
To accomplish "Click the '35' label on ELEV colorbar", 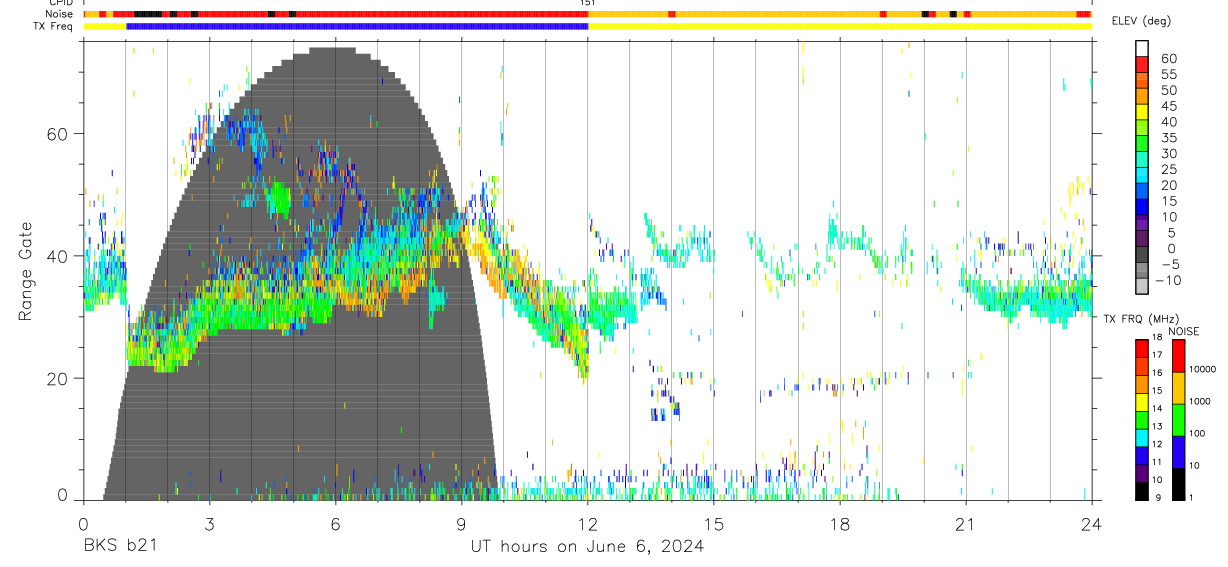I will tap(1168, 138).
